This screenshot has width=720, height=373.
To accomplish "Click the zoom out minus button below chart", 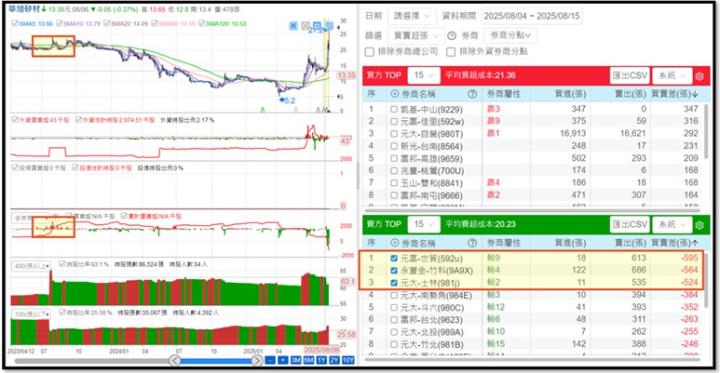I will click(x=271, y=361).
